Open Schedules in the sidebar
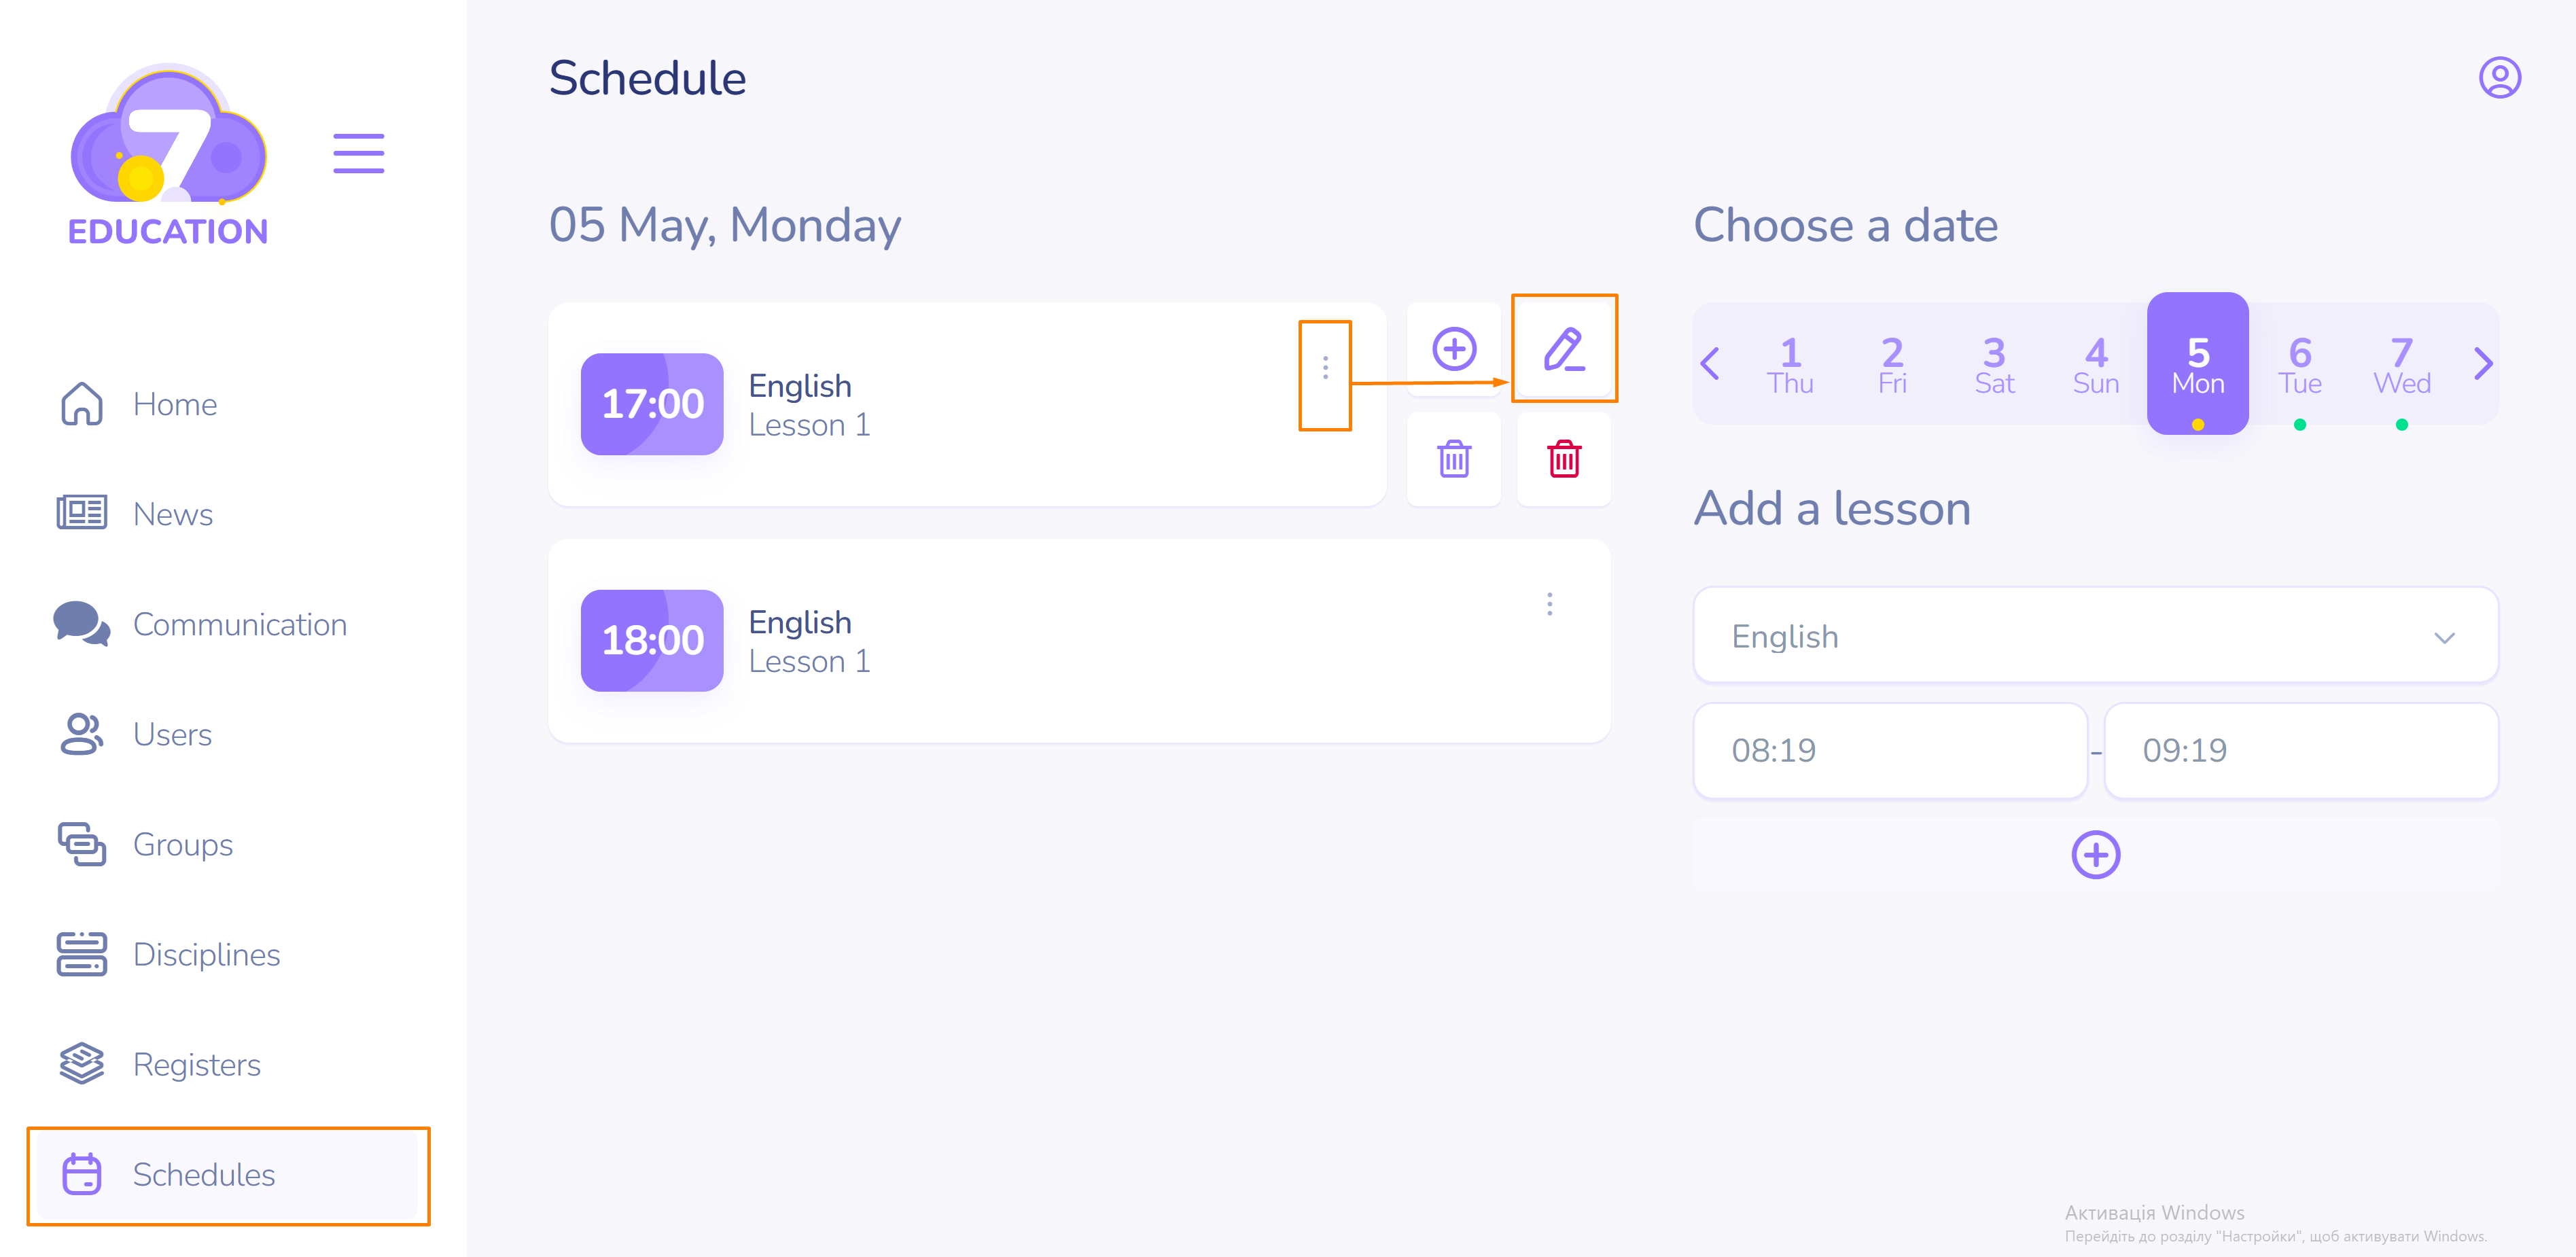Viewport: 2576px width, 1257px height. coord(203,1174)
